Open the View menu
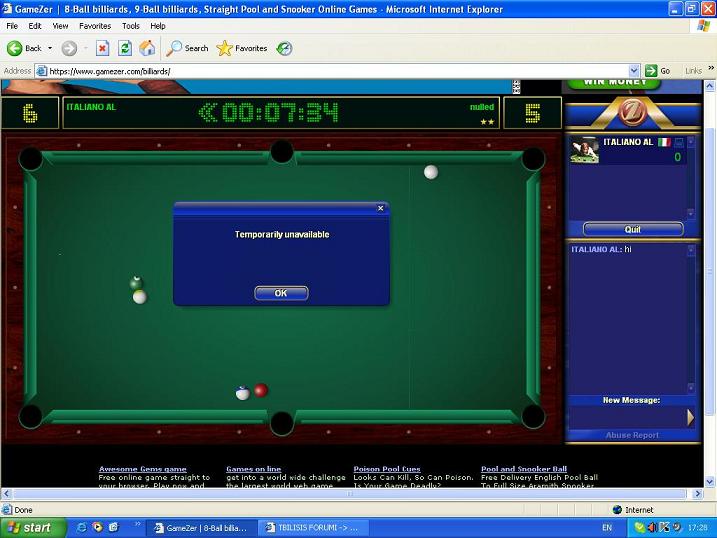This screenshot has height=538, width=717. click(x=60, y=26)
